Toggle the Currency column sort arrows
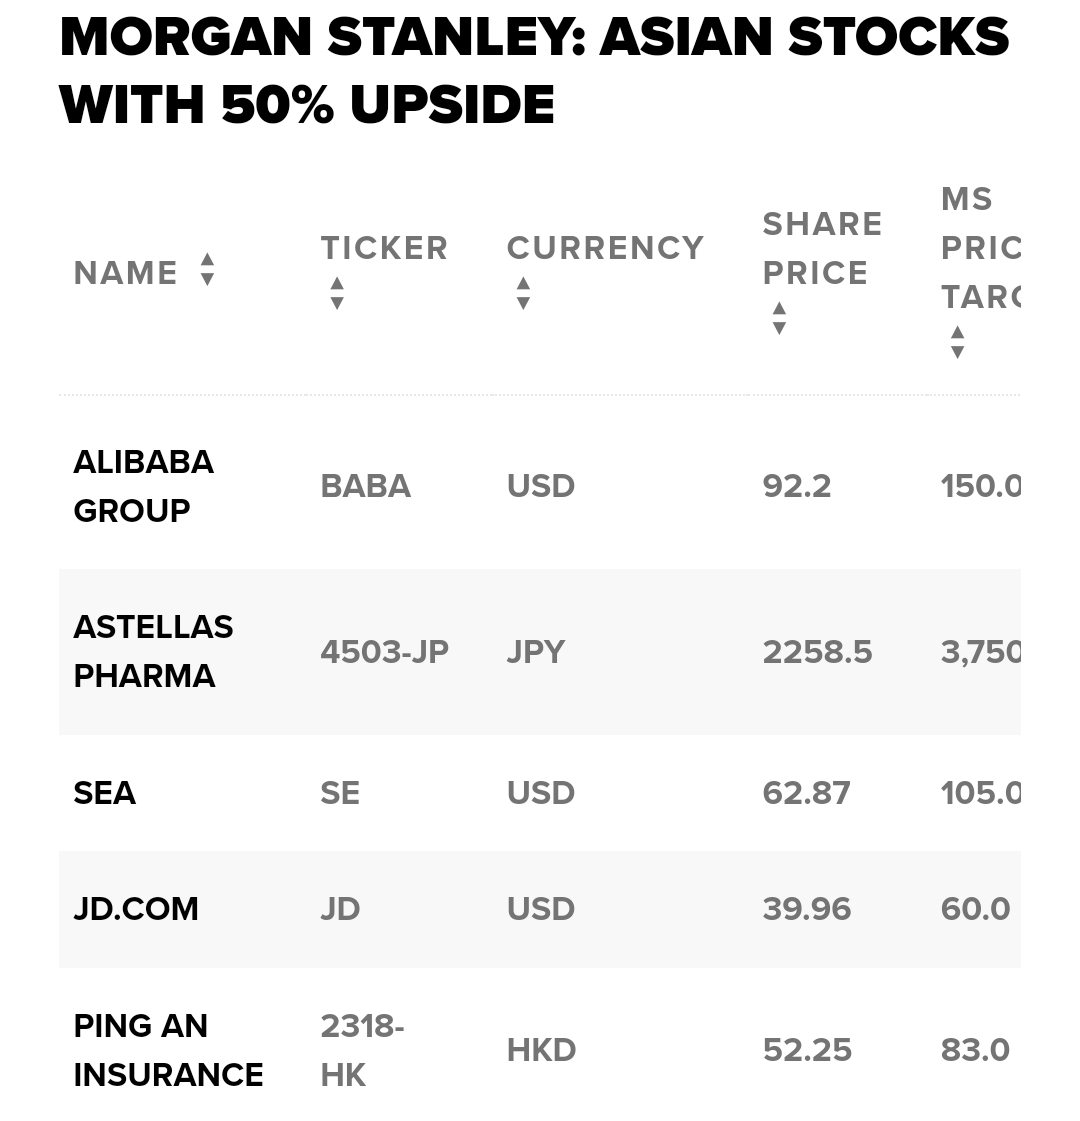Screen dimensions: 1080x1121 [x=523, y=293]
